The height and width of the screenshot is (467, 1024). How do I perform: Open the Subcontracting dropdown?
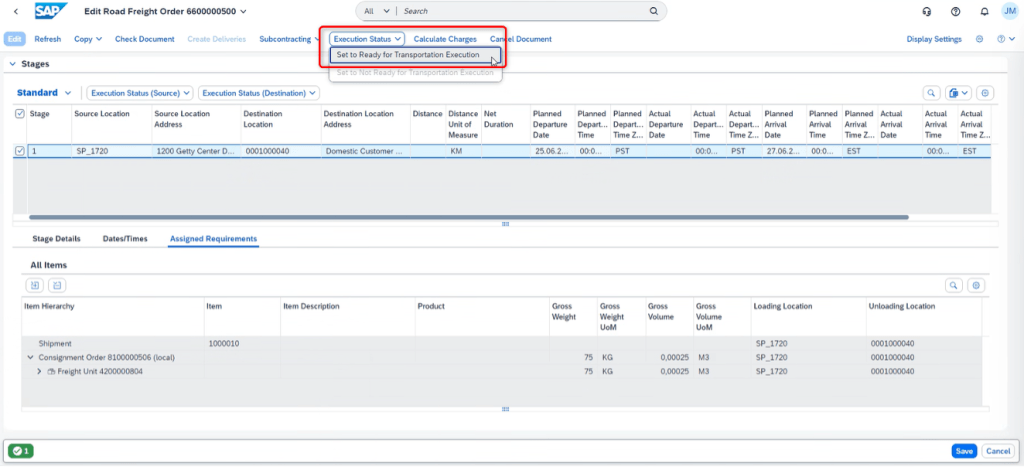tap(289, 39)
